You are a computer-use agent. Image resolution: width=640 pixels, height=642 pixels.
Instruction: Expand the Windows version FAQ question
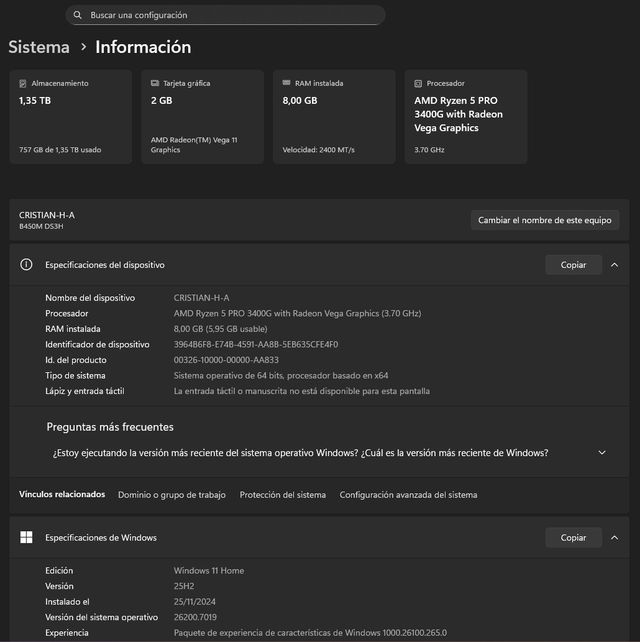602,453
